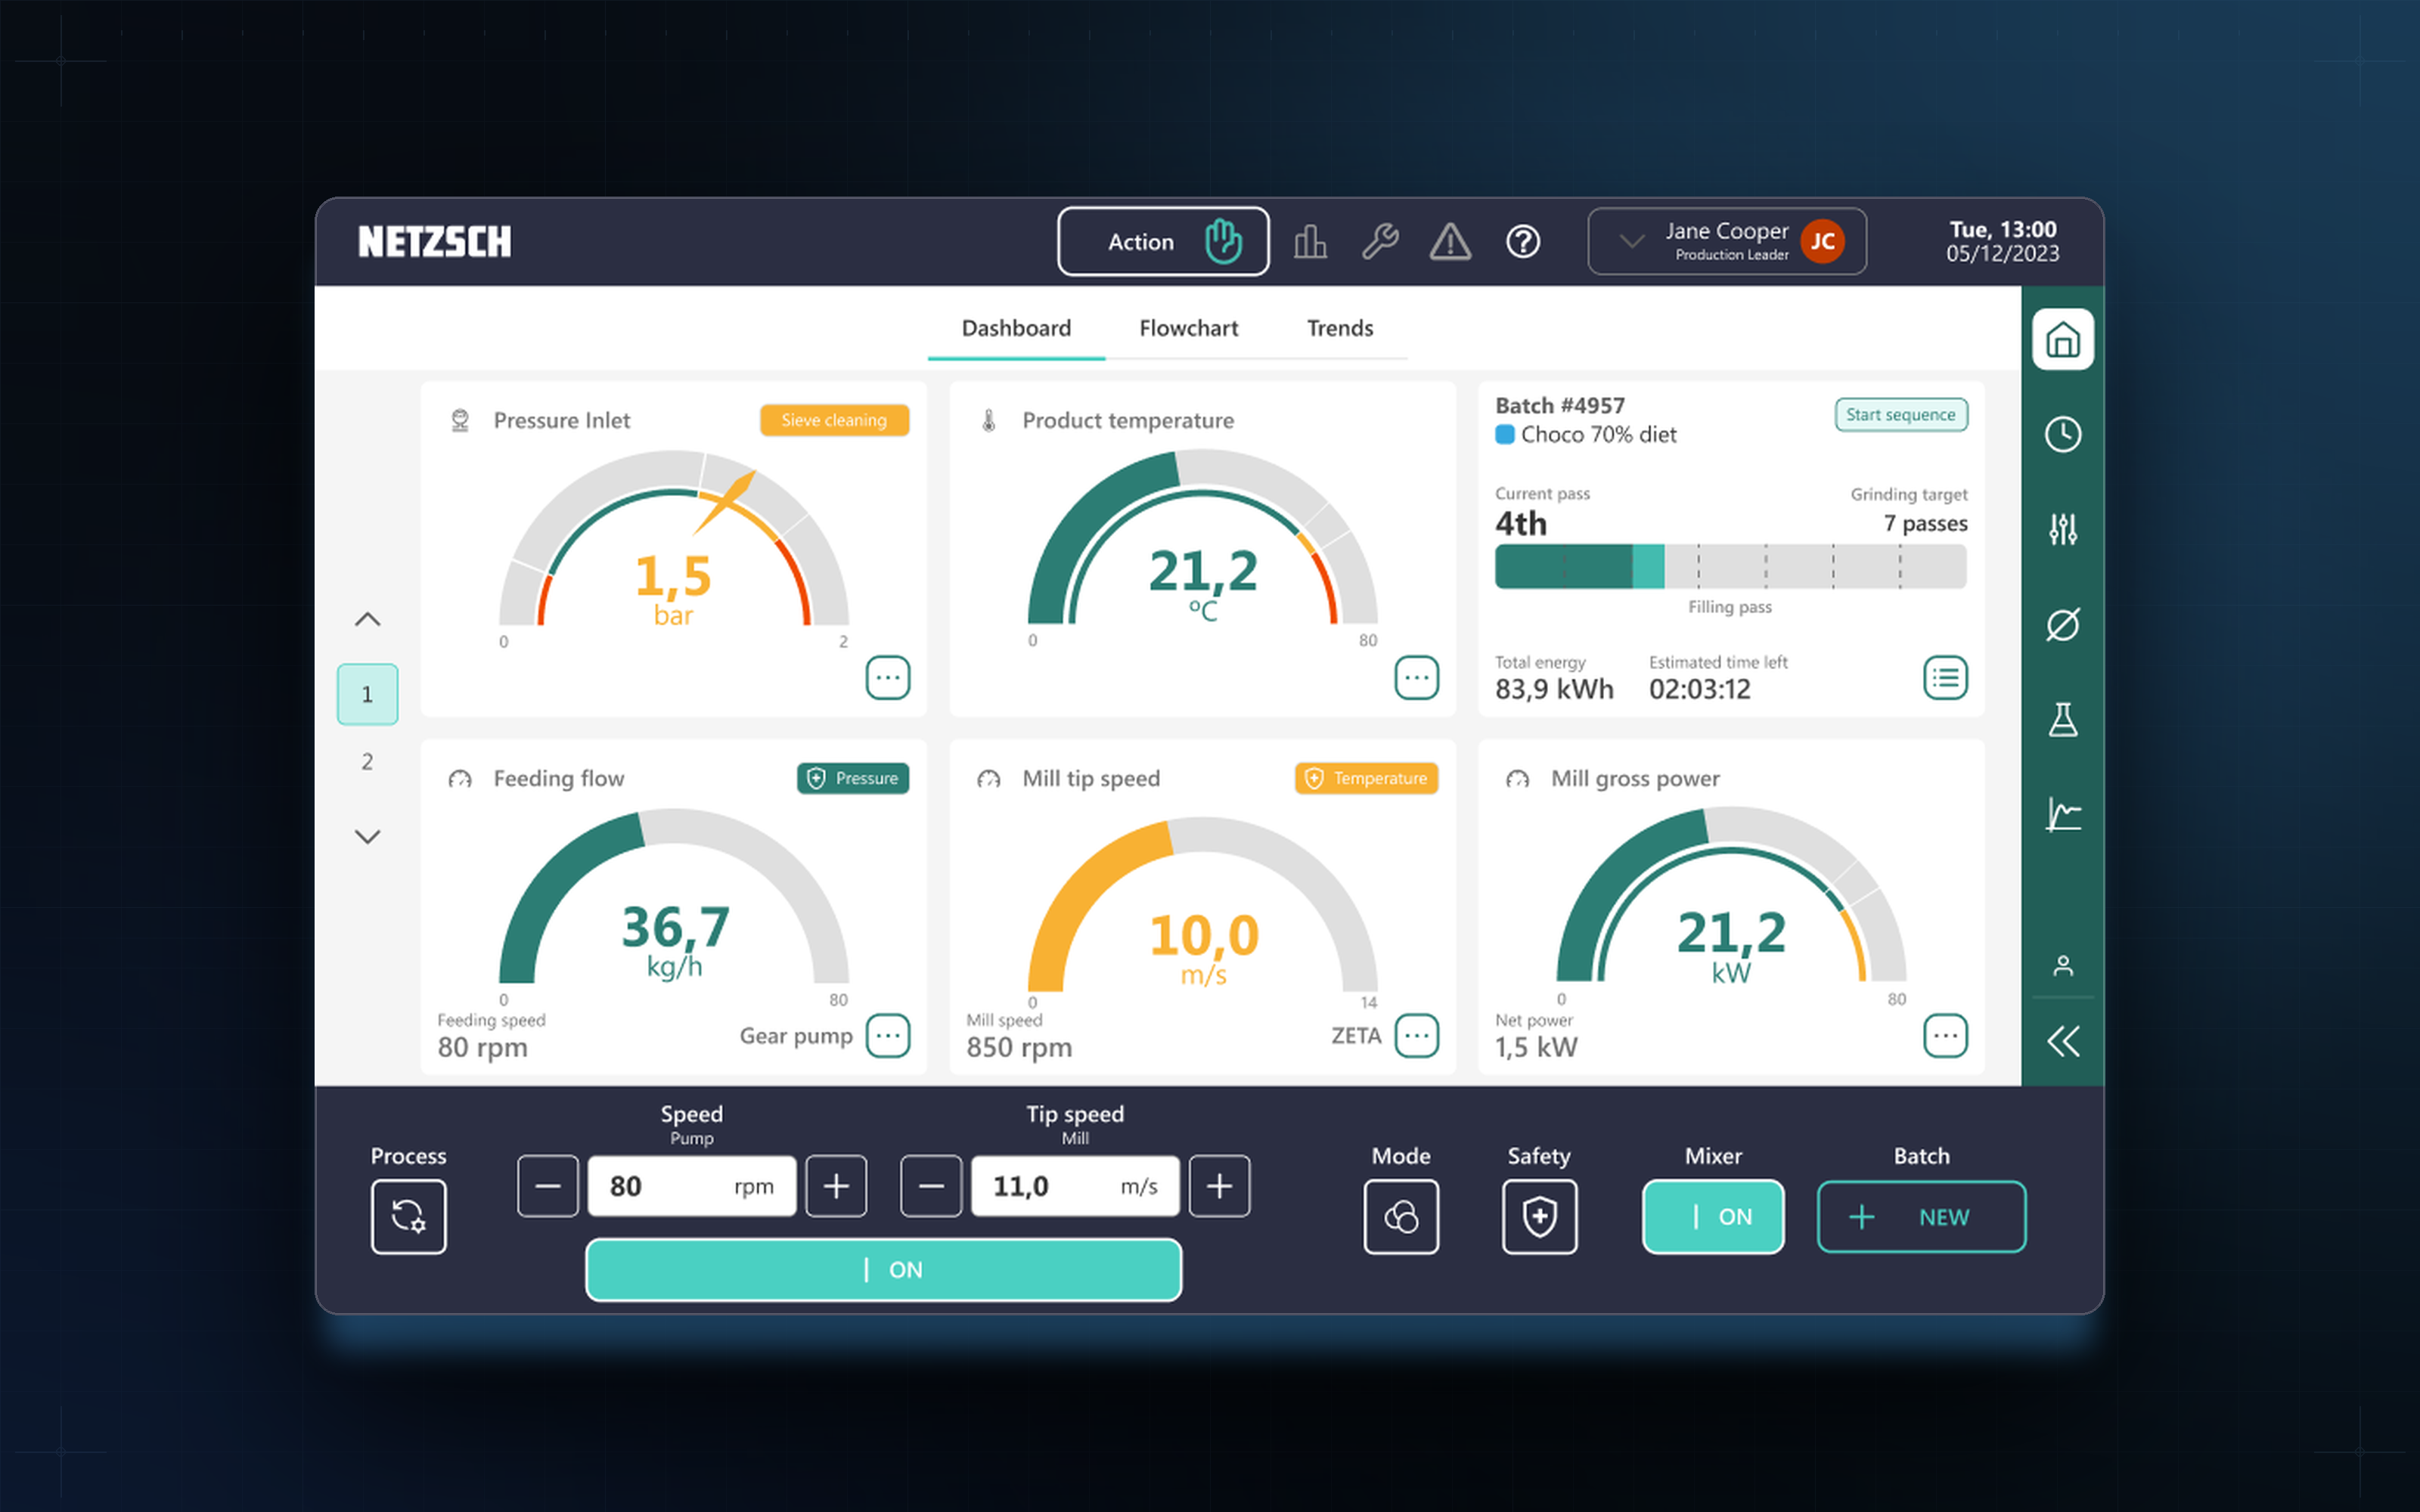Open the warning triangle alerts icon
The image size is (2420, 1512).
pos(1450,241)
